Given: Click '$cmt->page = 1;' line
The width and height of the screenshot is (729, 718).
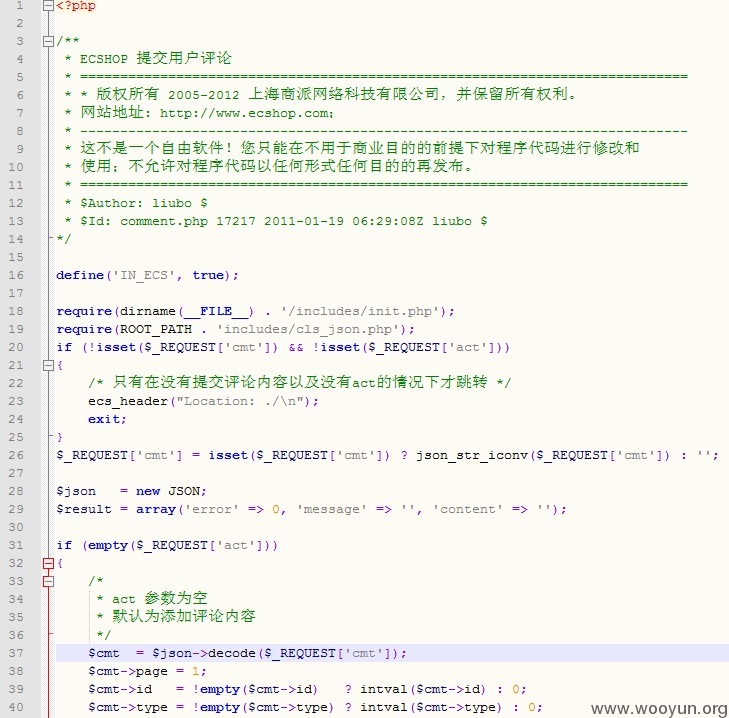Looking at the screenshot, I should pos(147,671).
